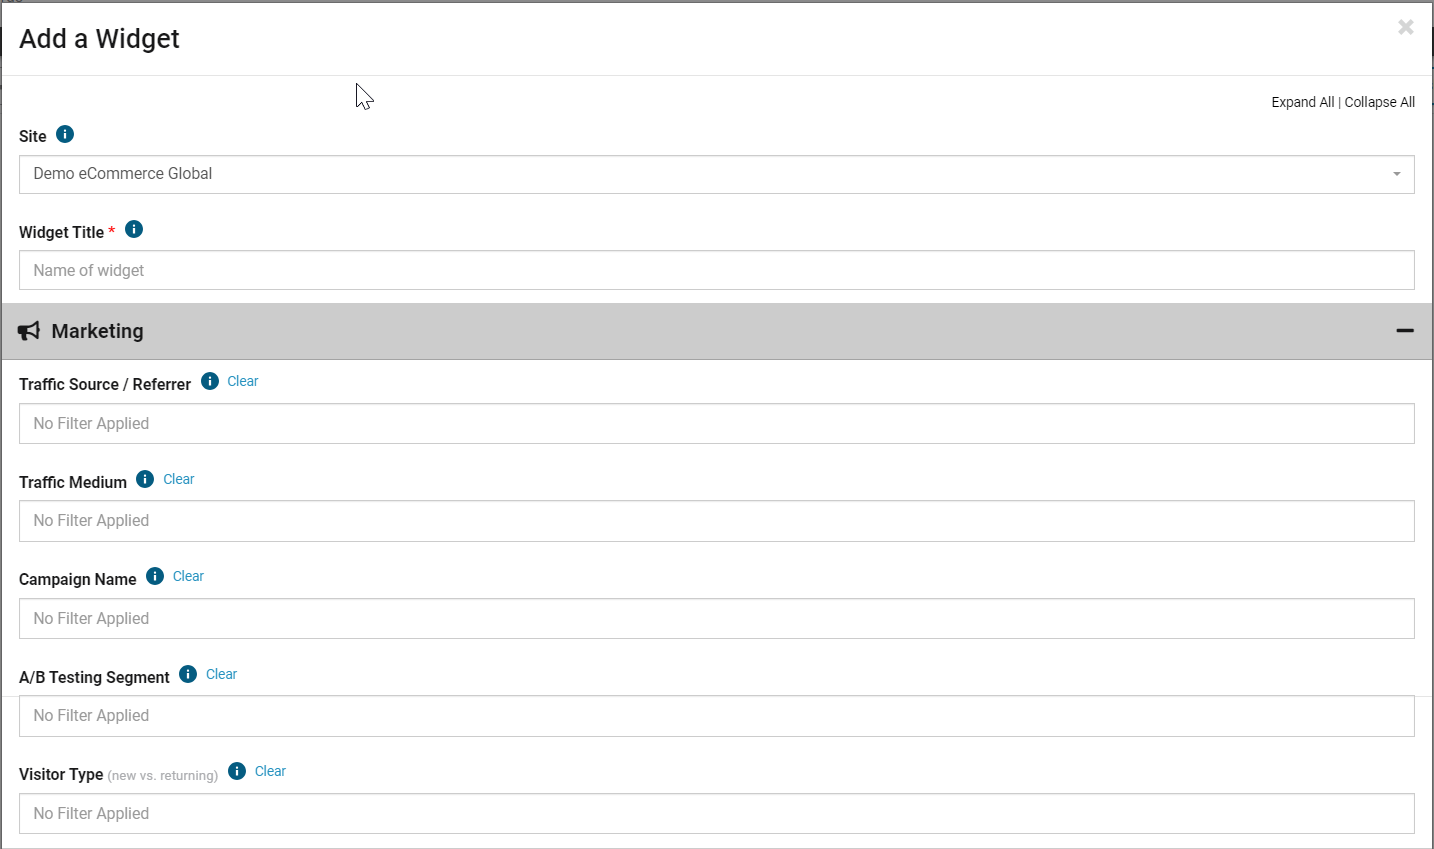Click the Visitor Type info icon
The height and width of the screenshot is (849, 1434).
click(x=236, y=770)
